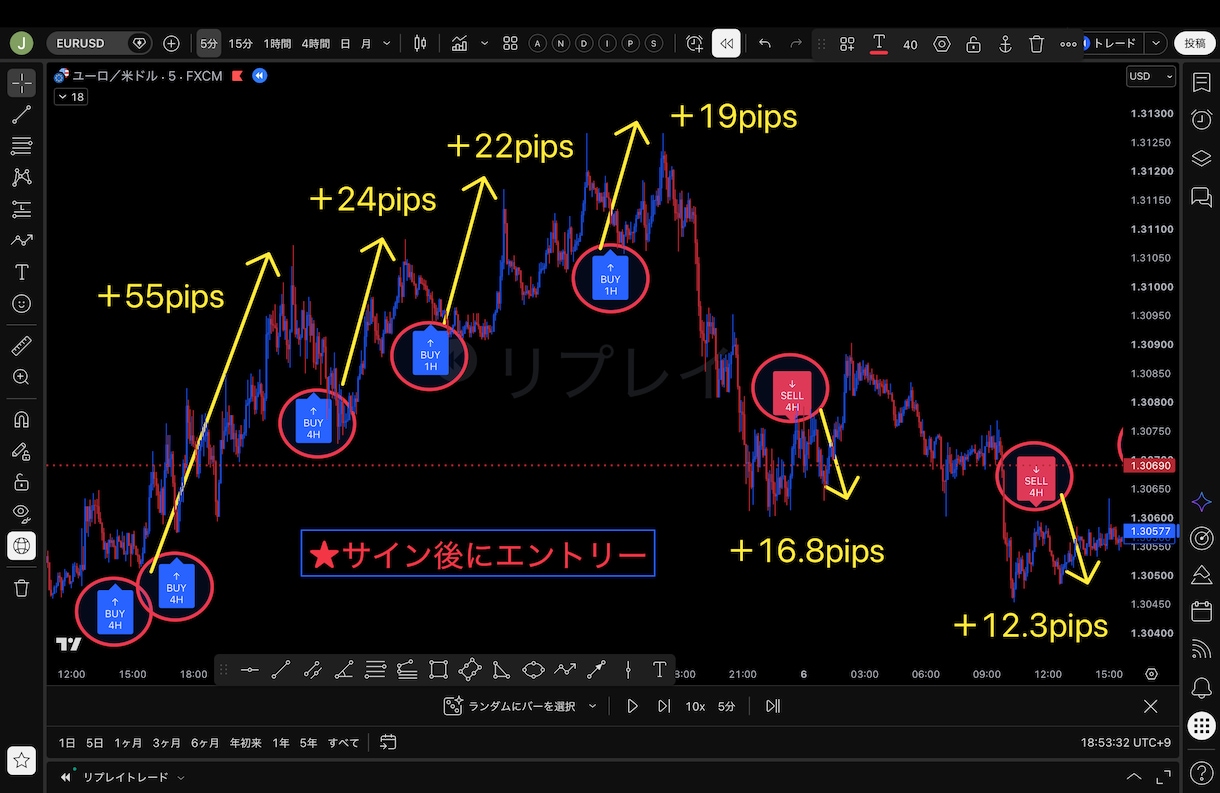
Task: Toggle the favorites star toolbar
Action: point(22,760)
